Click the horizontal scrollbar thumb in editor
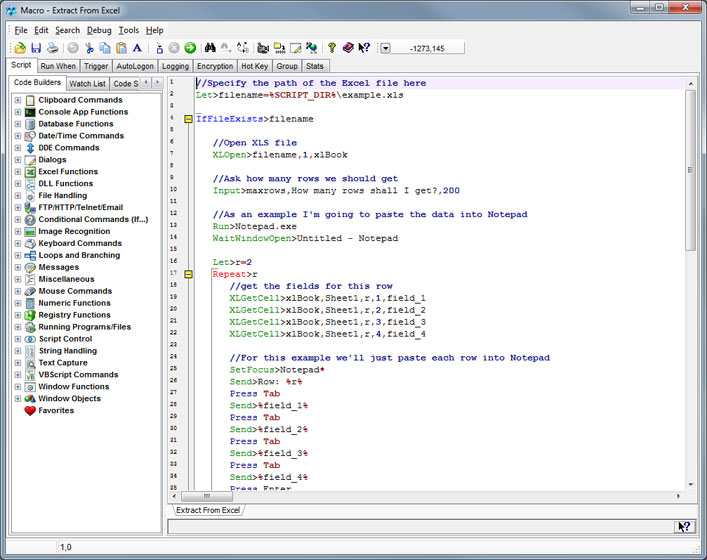Image resolution: width=707 pixels, height=560 pixels. click(x=207, y=496)
